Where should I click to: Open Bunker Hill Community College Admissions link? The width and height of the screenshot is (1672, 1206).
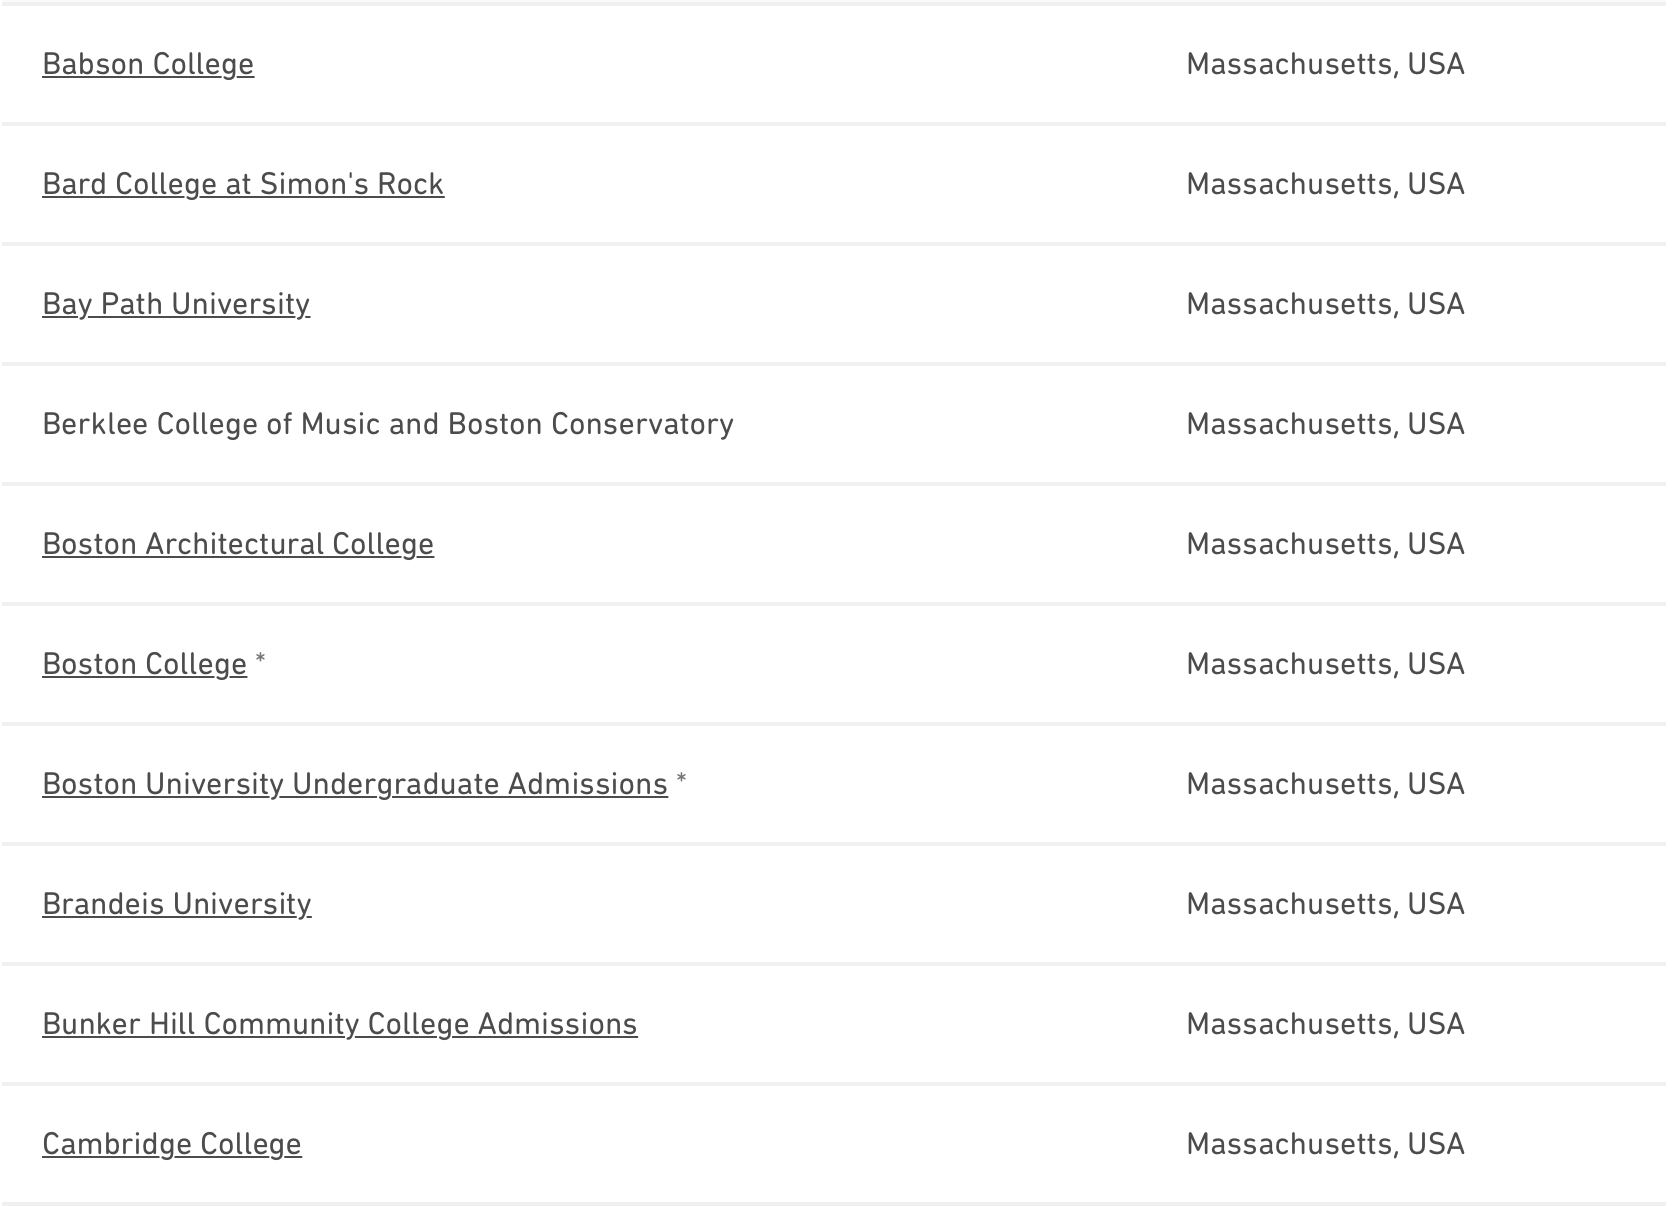(340, 1024)
